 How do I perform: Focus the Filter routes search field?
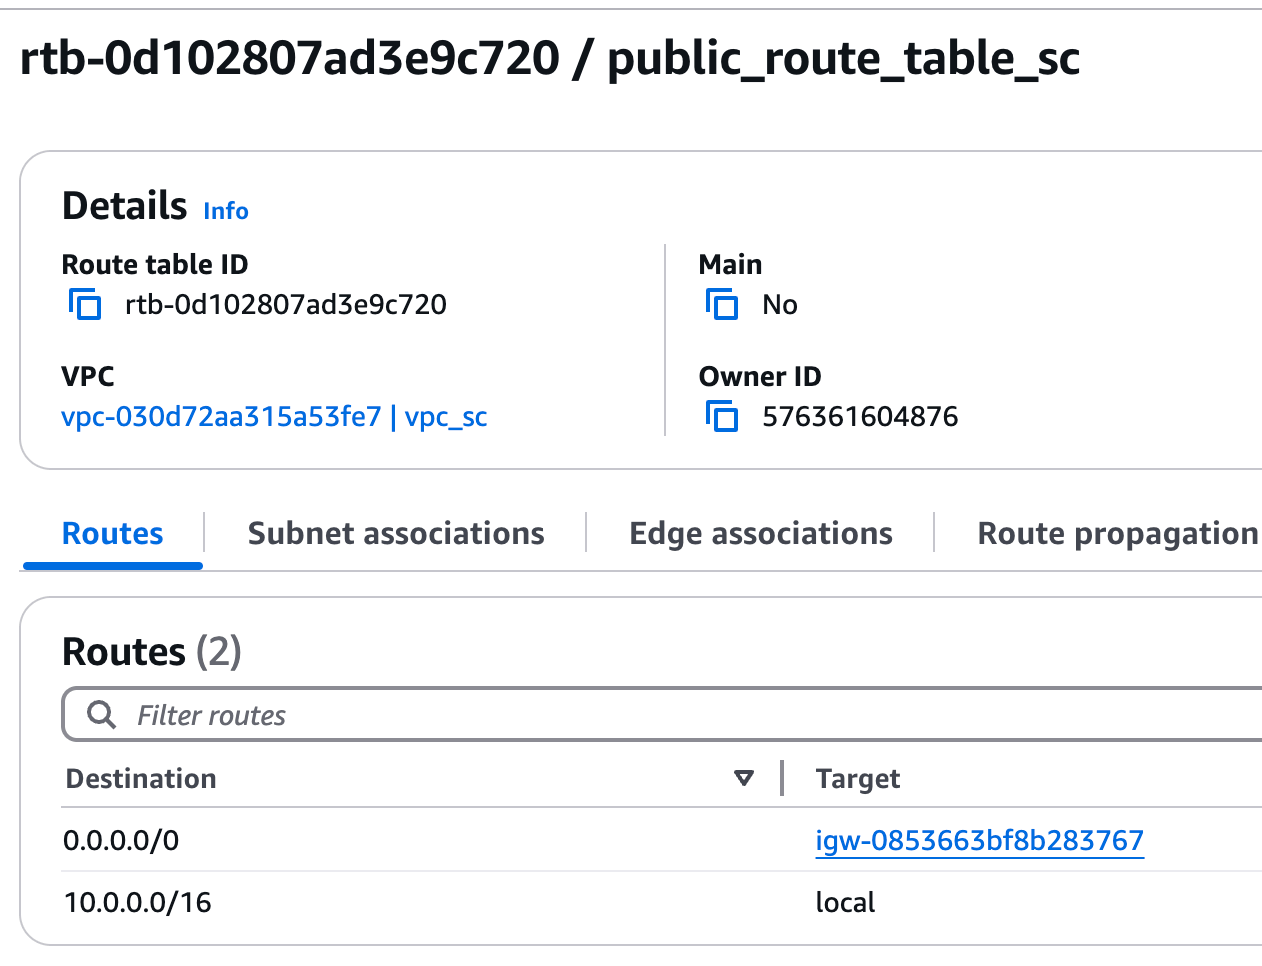click(x=662, y=715)
